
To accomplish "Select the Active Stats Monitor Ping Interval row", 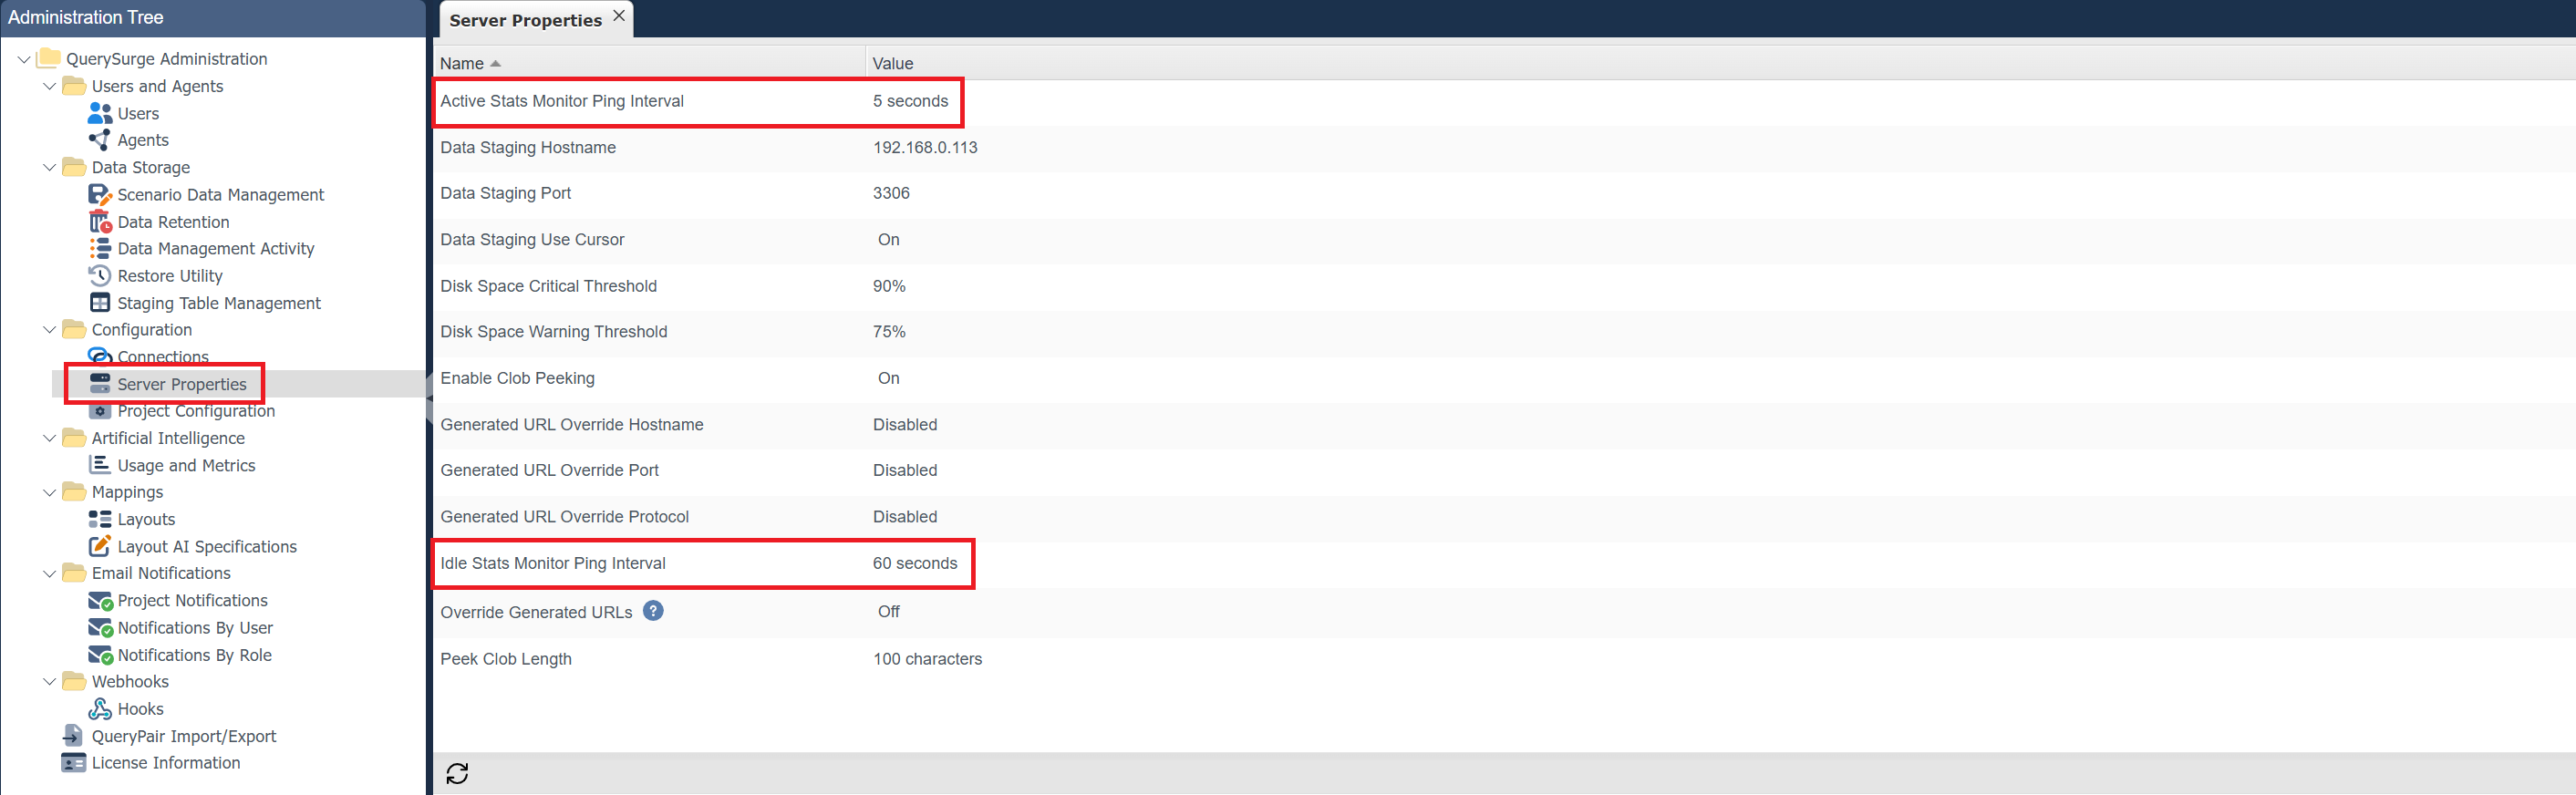I will tap(1504, 101).
